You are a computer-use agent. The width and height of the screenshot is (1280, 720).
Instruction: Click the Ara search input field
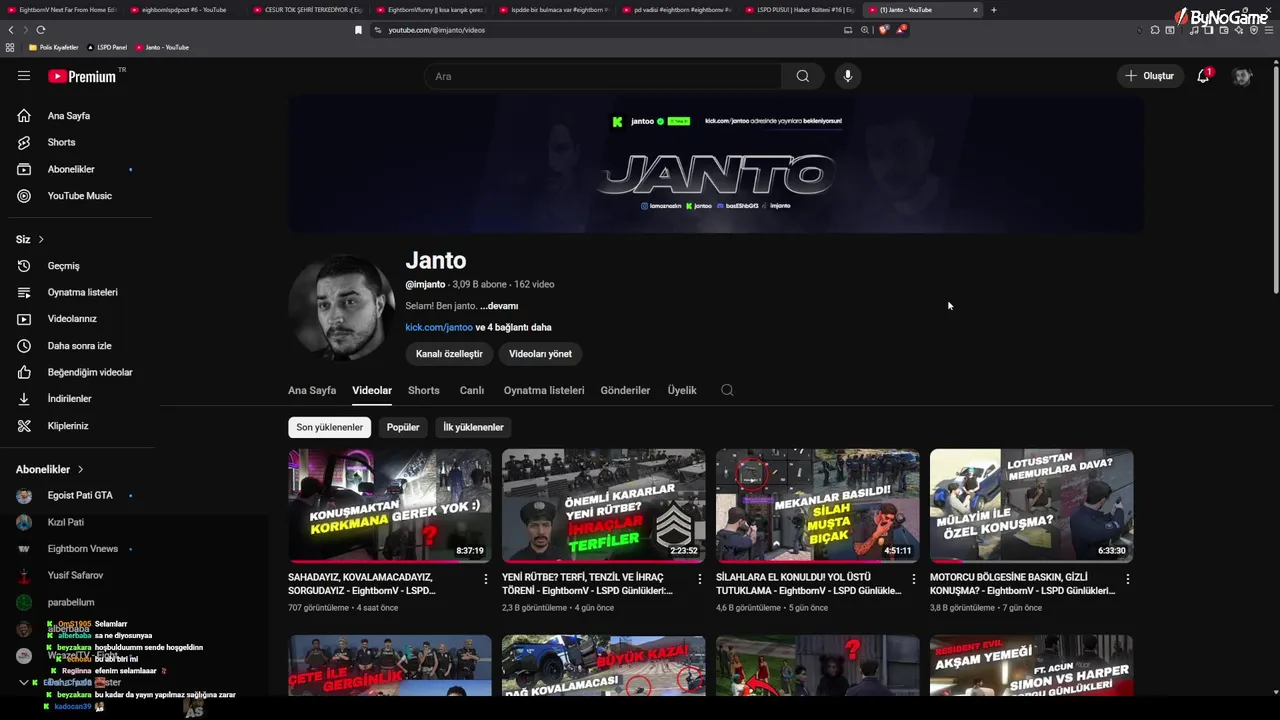(x=603, y=76)
